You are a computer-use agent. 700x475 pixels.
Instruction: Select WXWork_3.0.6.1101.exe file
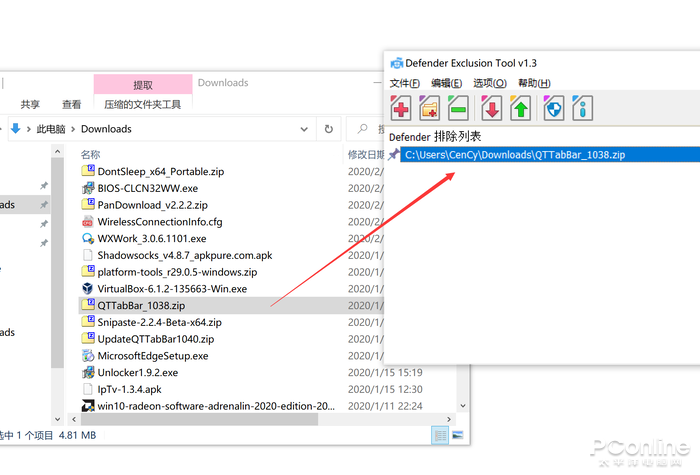(152, 238)
